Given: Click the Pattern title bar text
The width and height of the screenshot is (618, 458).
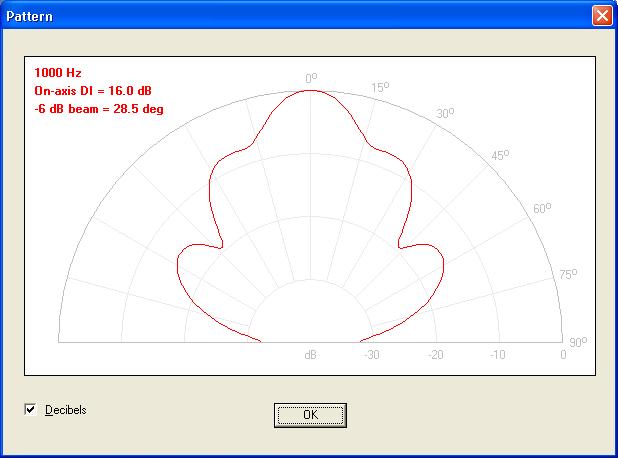Looking at the screenshot, I should [x=30, y=17].
